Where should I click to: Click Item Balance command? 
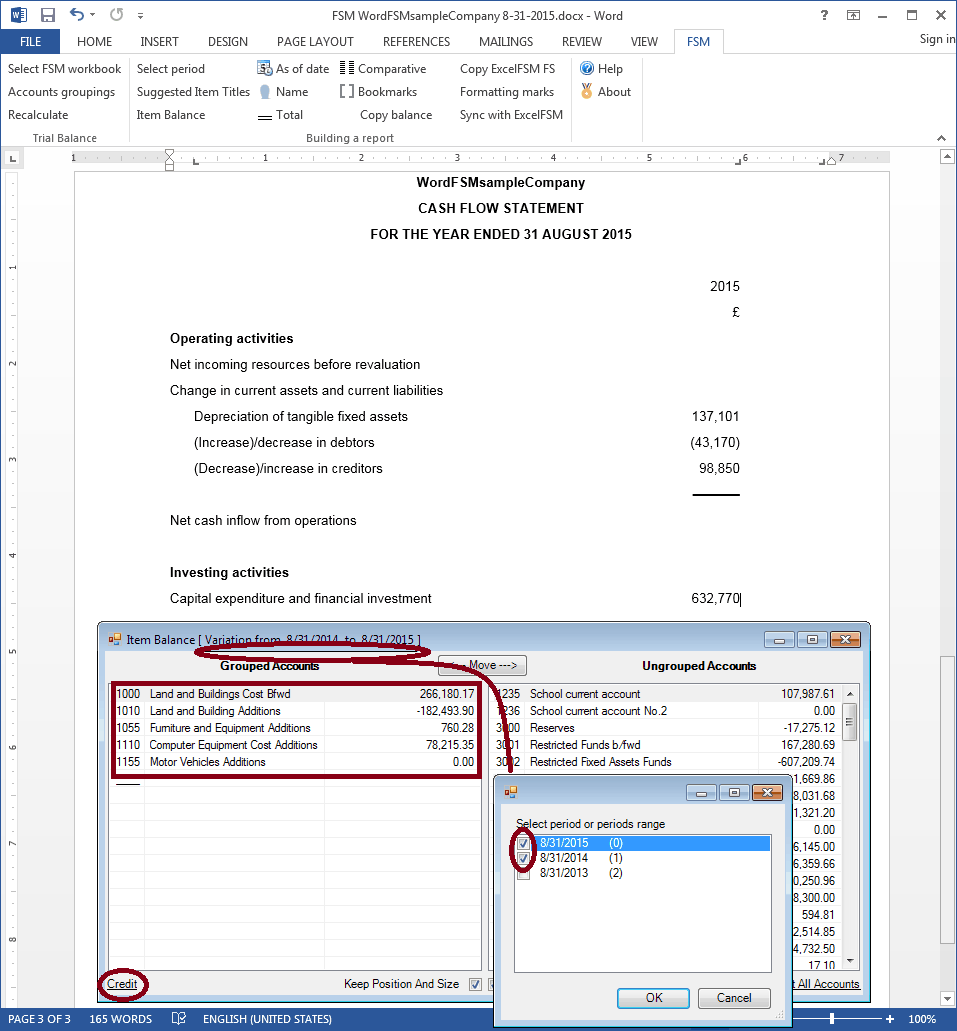(171, 114)
